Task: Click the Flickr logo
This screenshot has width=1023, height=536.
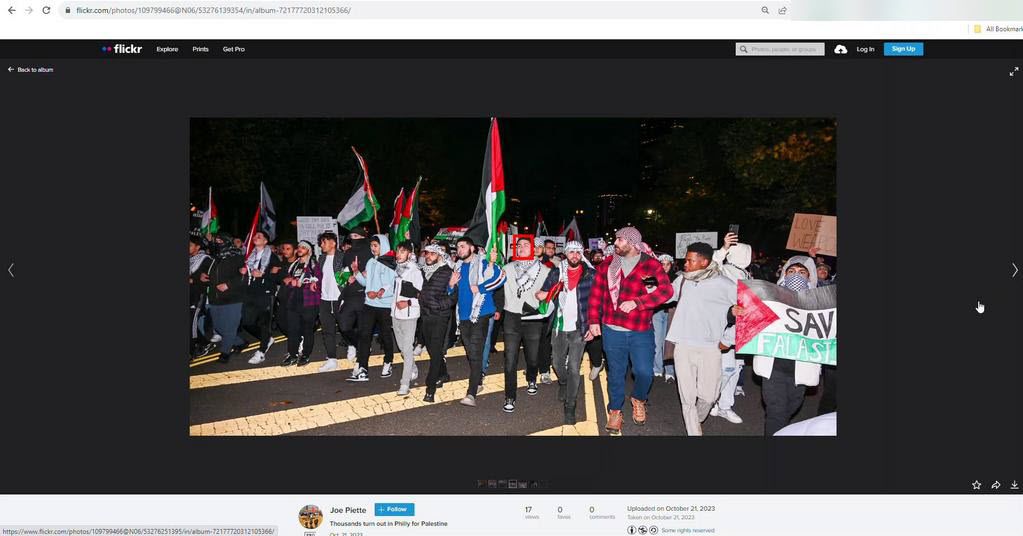Action: [x=122, y=49]
